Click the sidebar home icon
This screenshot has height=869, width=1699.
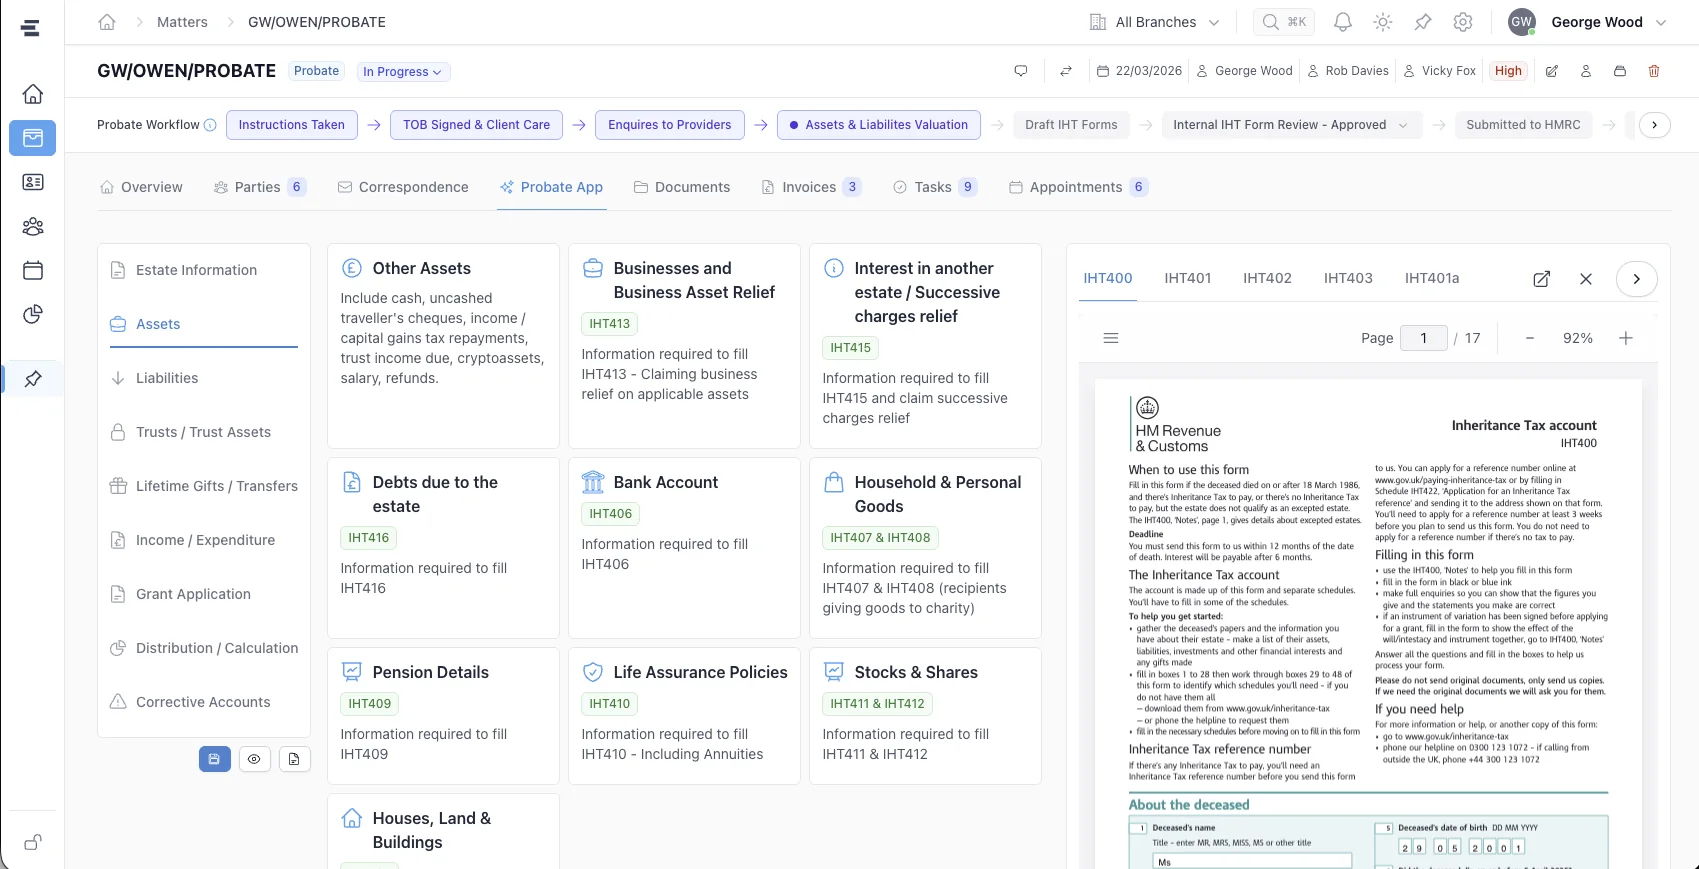pos(33,94)
